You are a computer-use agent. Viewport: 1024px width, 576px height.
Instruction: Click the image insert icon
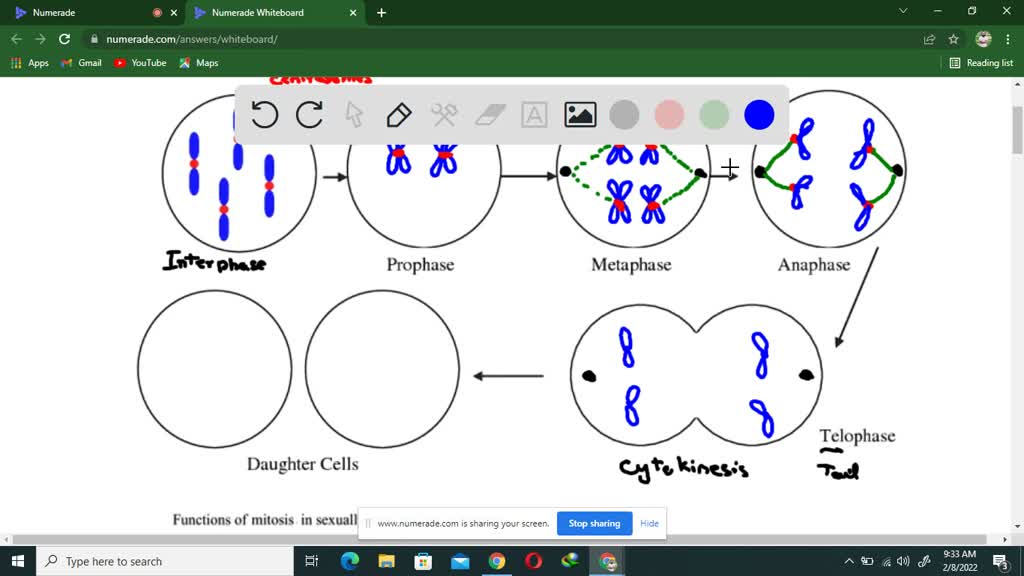point(579,115)
